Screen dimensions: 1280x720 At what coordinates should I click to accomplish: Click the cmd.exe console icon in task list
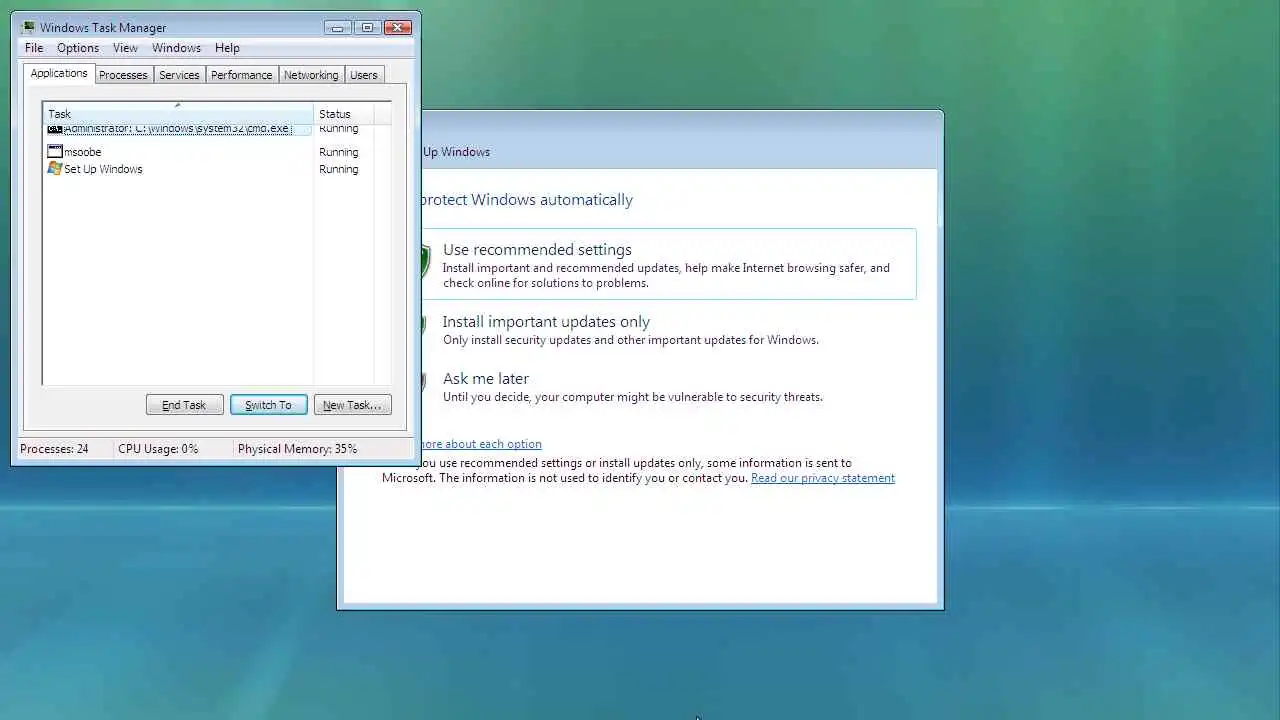coord(55,129)
